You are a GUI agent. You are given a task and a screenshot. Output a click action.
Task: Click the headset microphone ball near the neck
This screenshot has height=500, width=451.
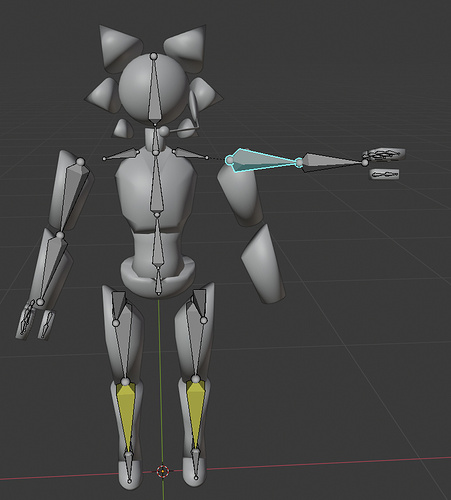tap(164, 131)
